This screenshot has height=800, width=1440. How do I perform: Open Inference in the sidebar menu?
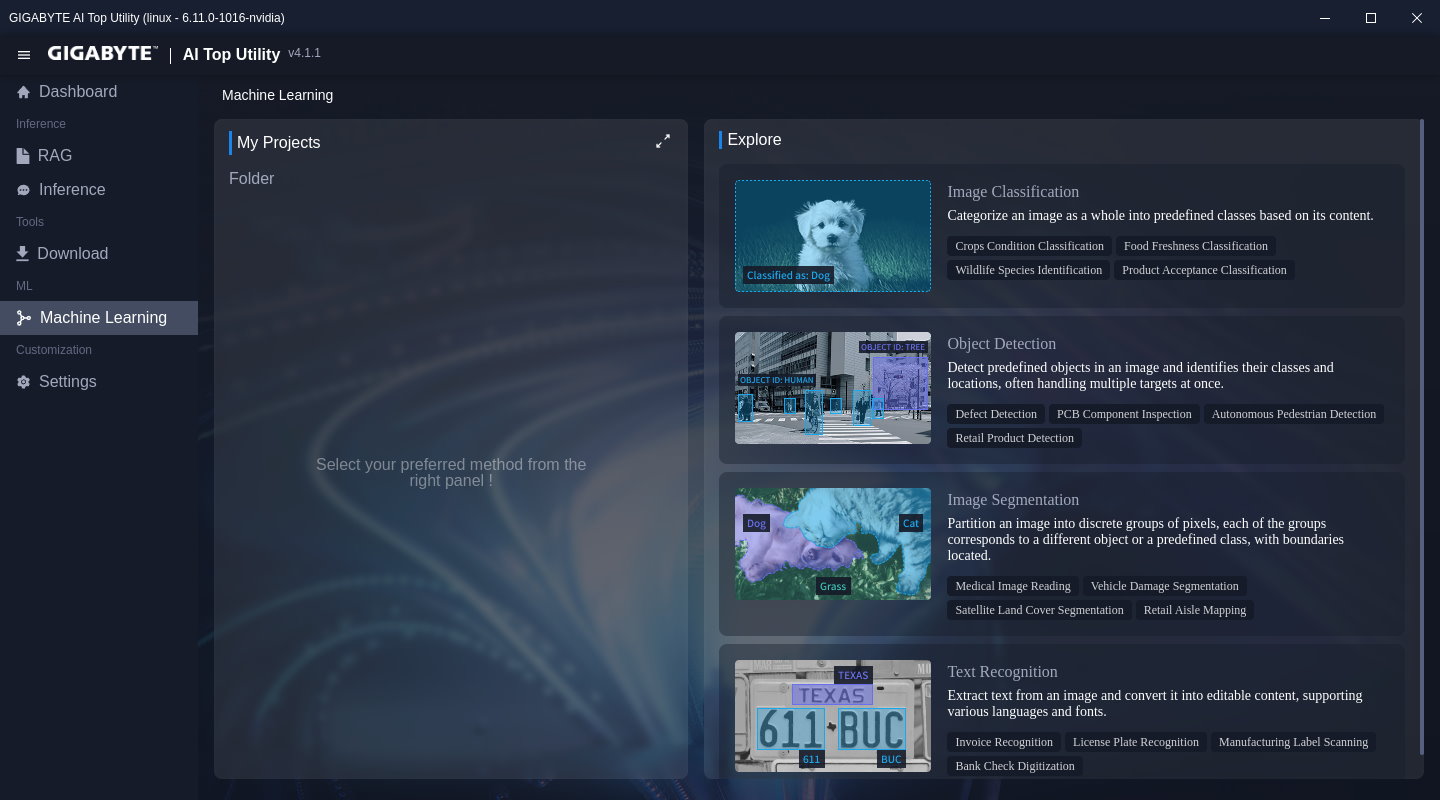tap(72, 190)
